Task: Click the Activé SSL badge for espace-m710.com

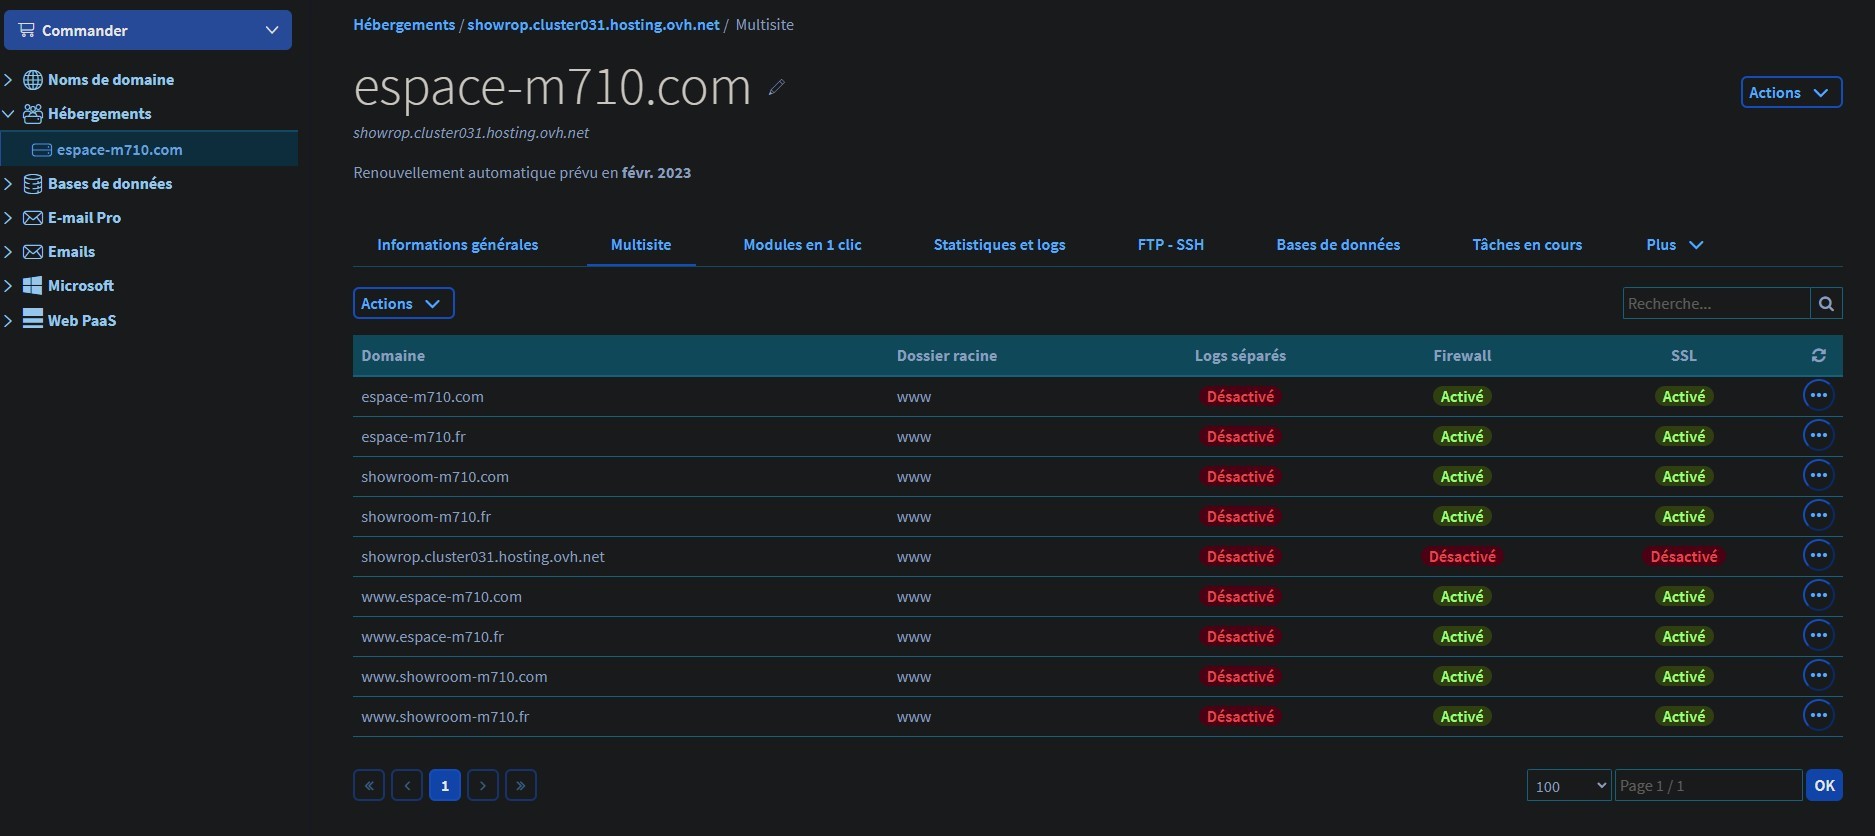Action: click(x=1684, y=396)
